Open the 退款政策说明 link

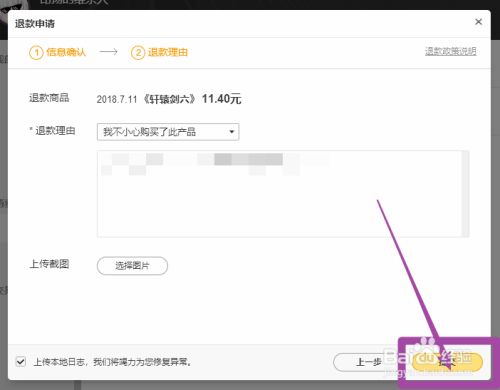[x=450, y=51]
